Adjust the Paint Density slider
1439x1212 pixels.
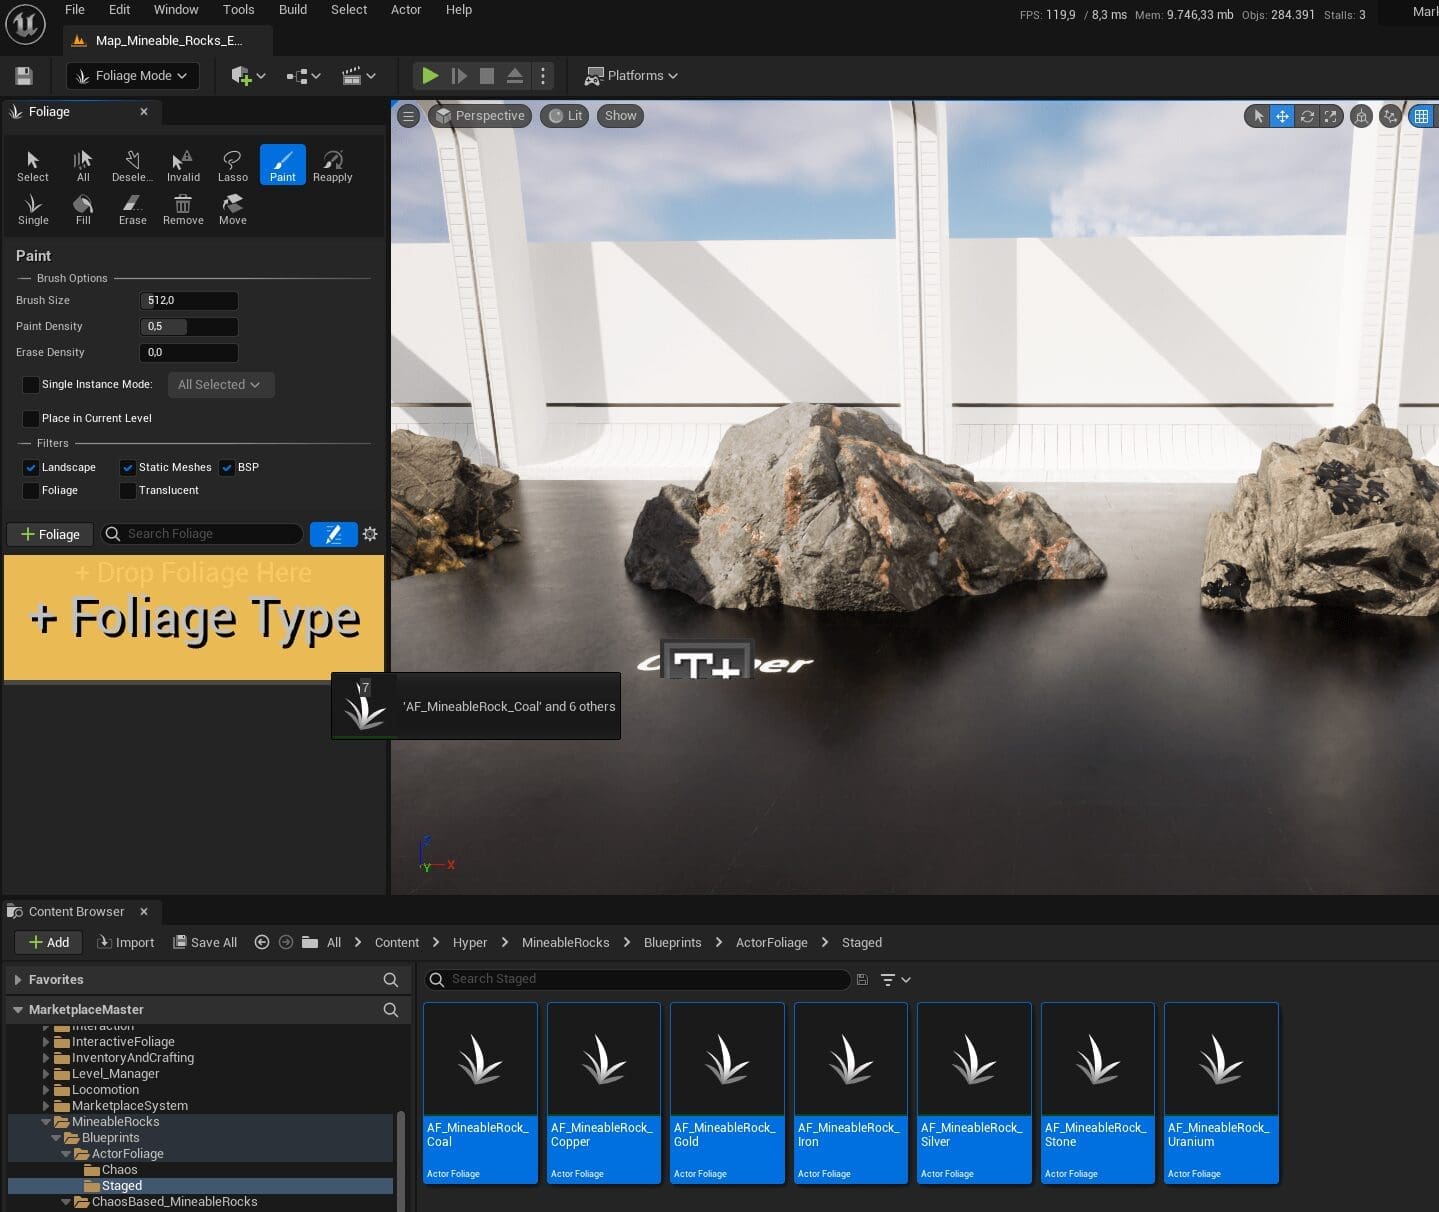pyautogui.click(x=189, y=327)
